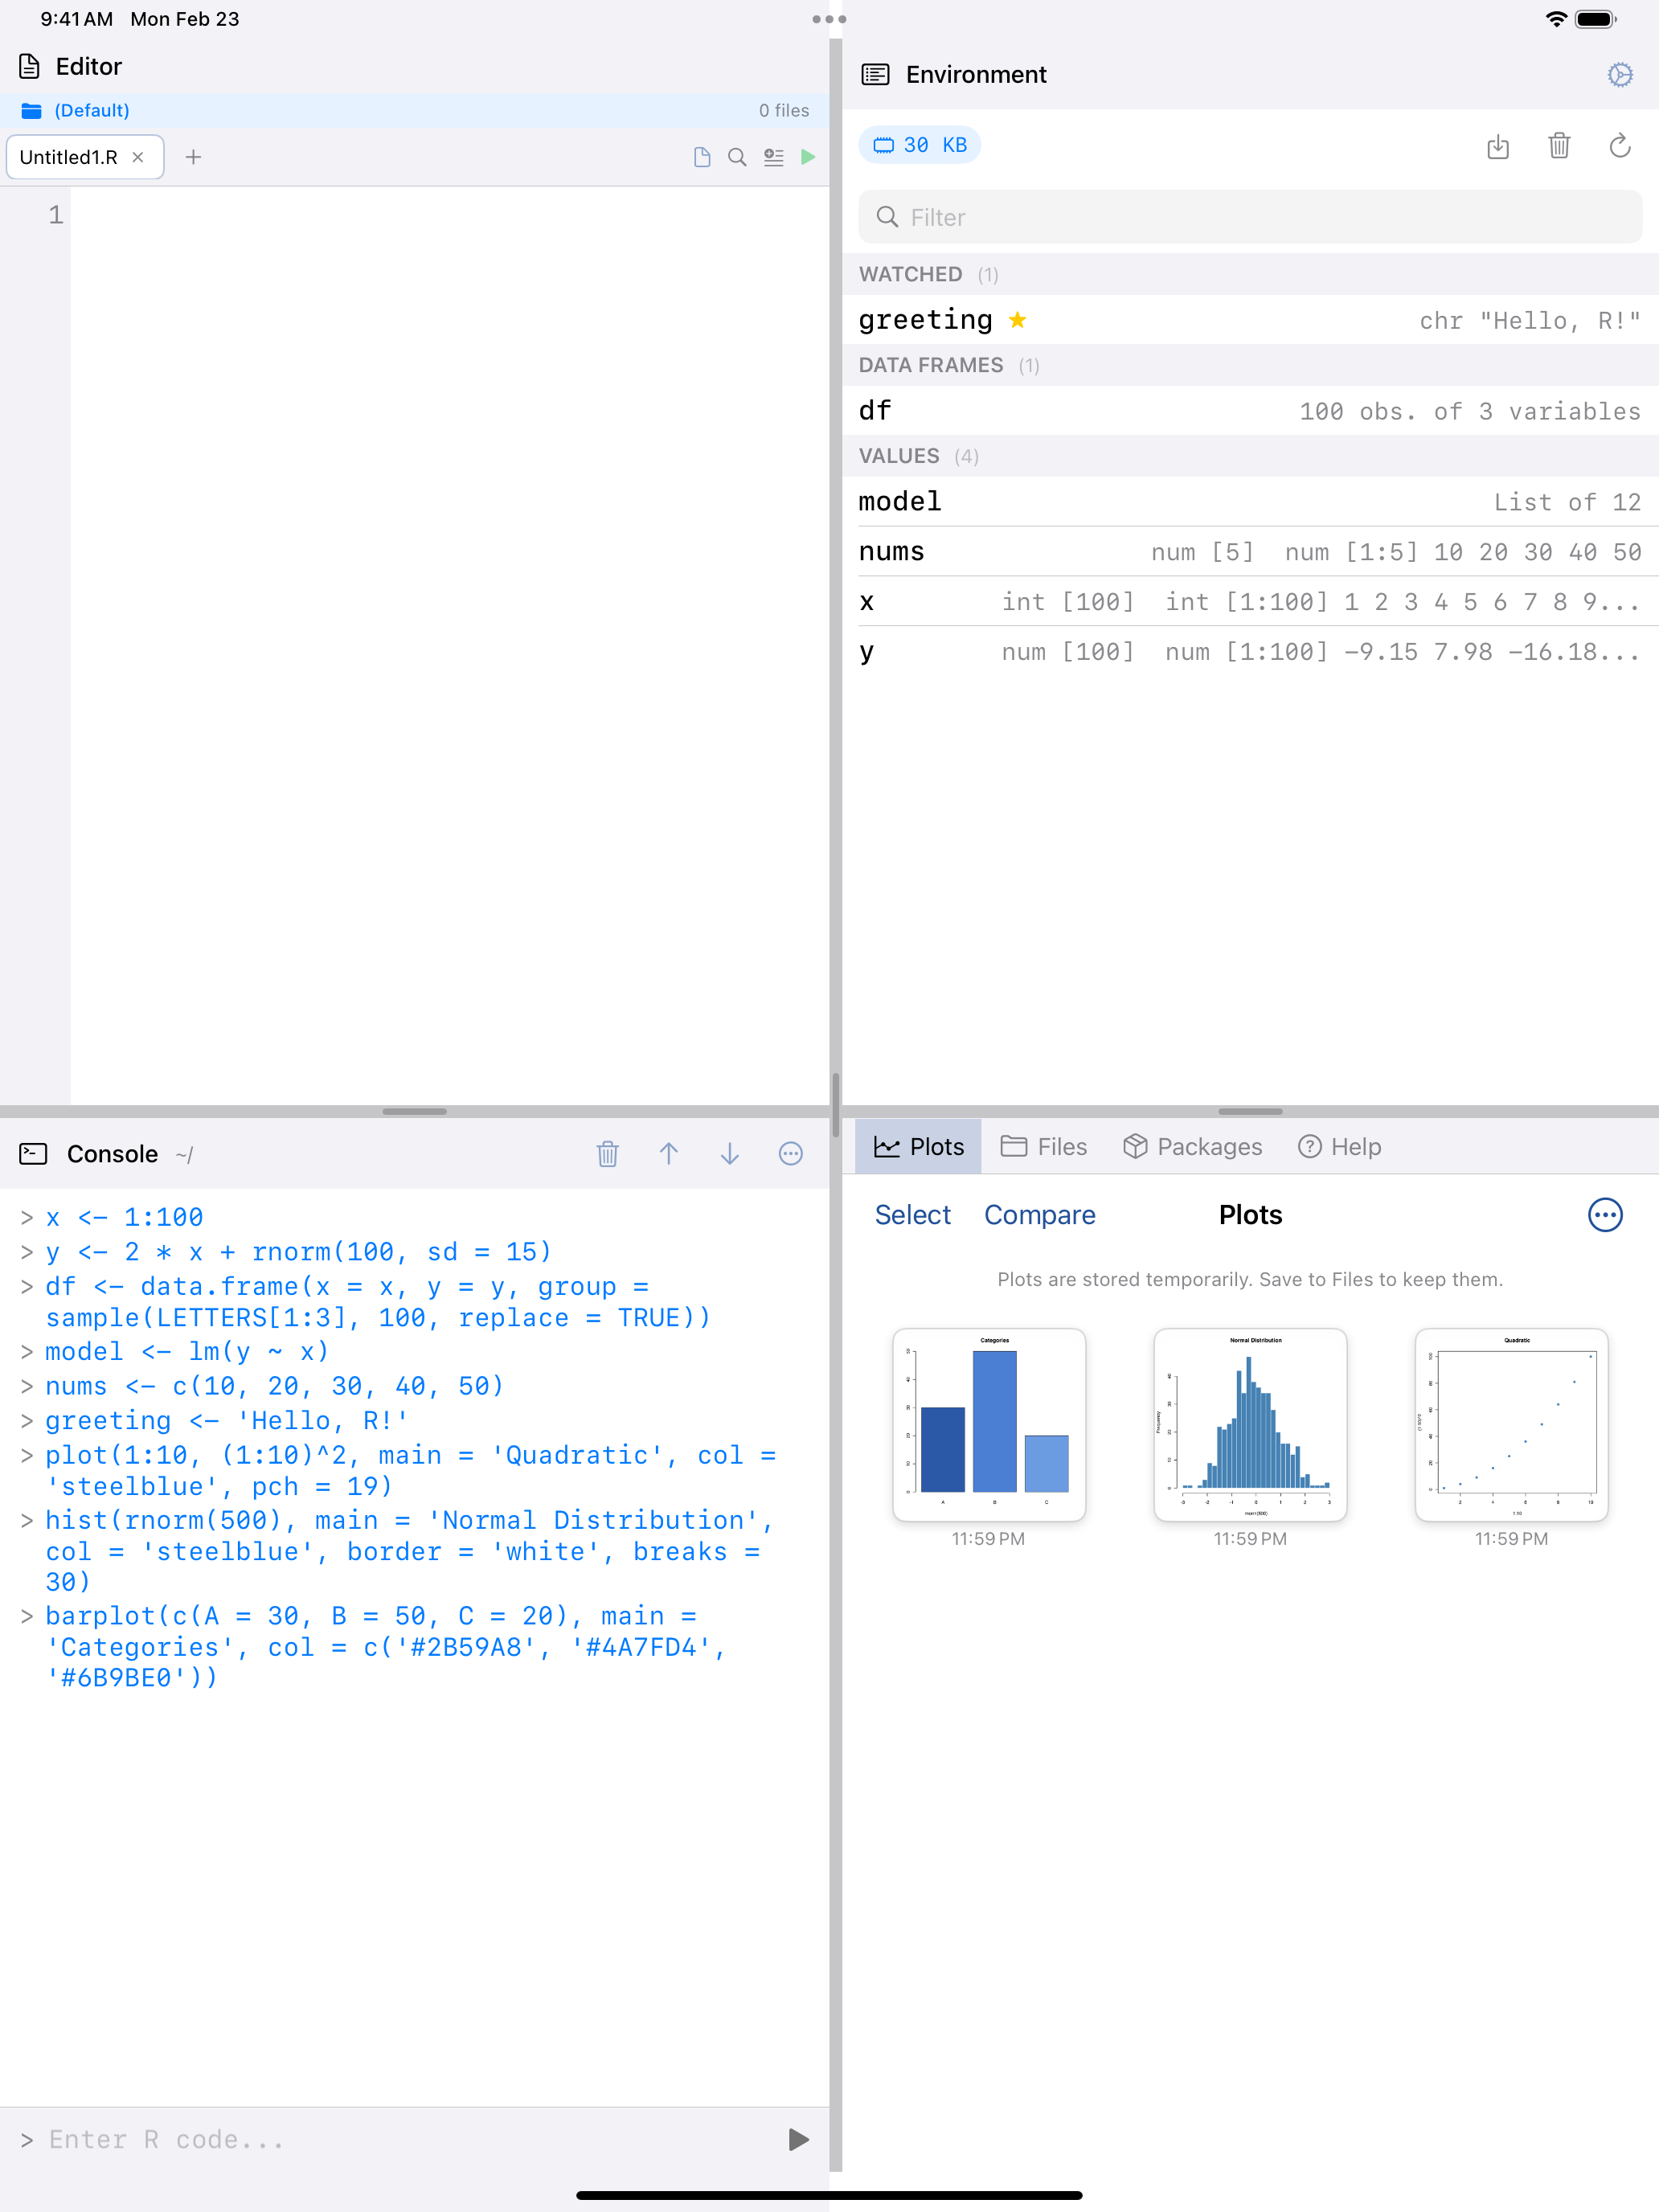Recall previous command using up arrow icon
1659x2212 pixels.
[668, 1154]
